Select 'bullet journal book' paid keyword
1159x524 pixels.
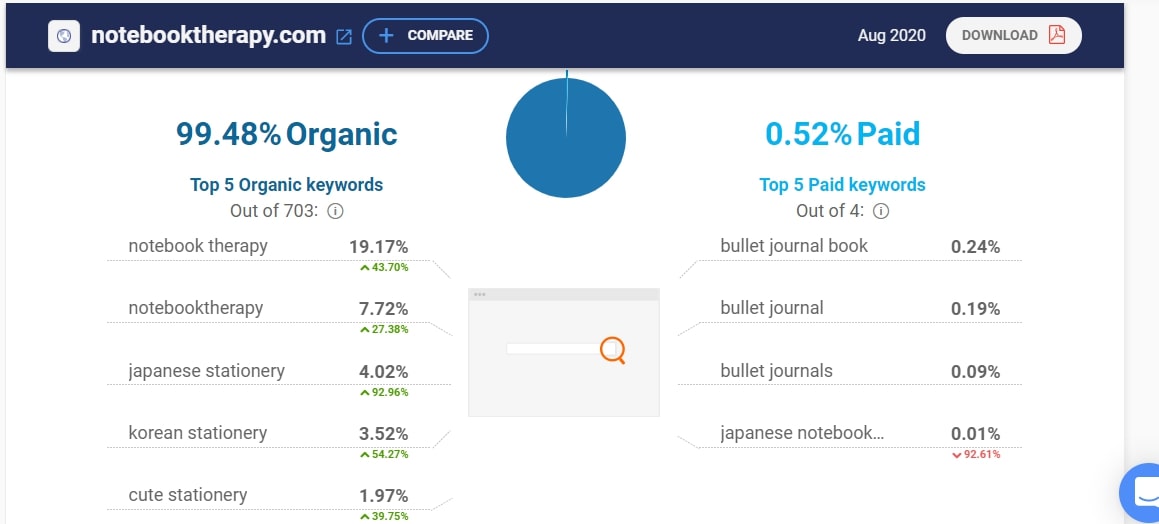(x=794, y=246)
